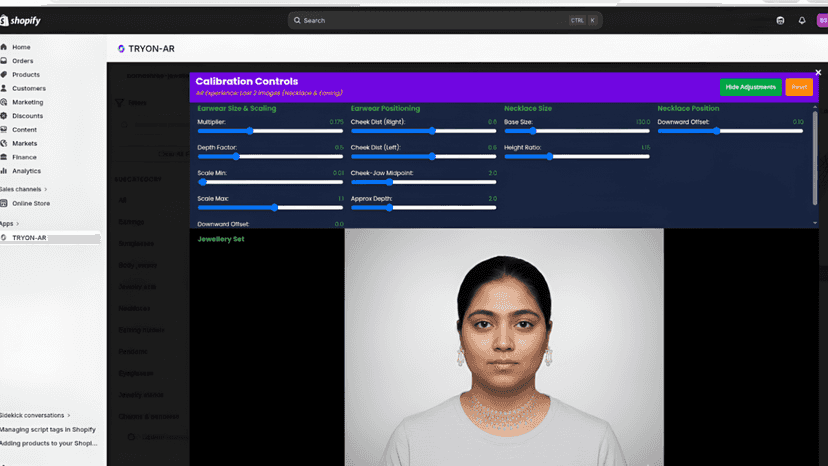Viewport: 828px width, 466px height.
Task: Open Home in the sidebar
Action: (21, 47)
